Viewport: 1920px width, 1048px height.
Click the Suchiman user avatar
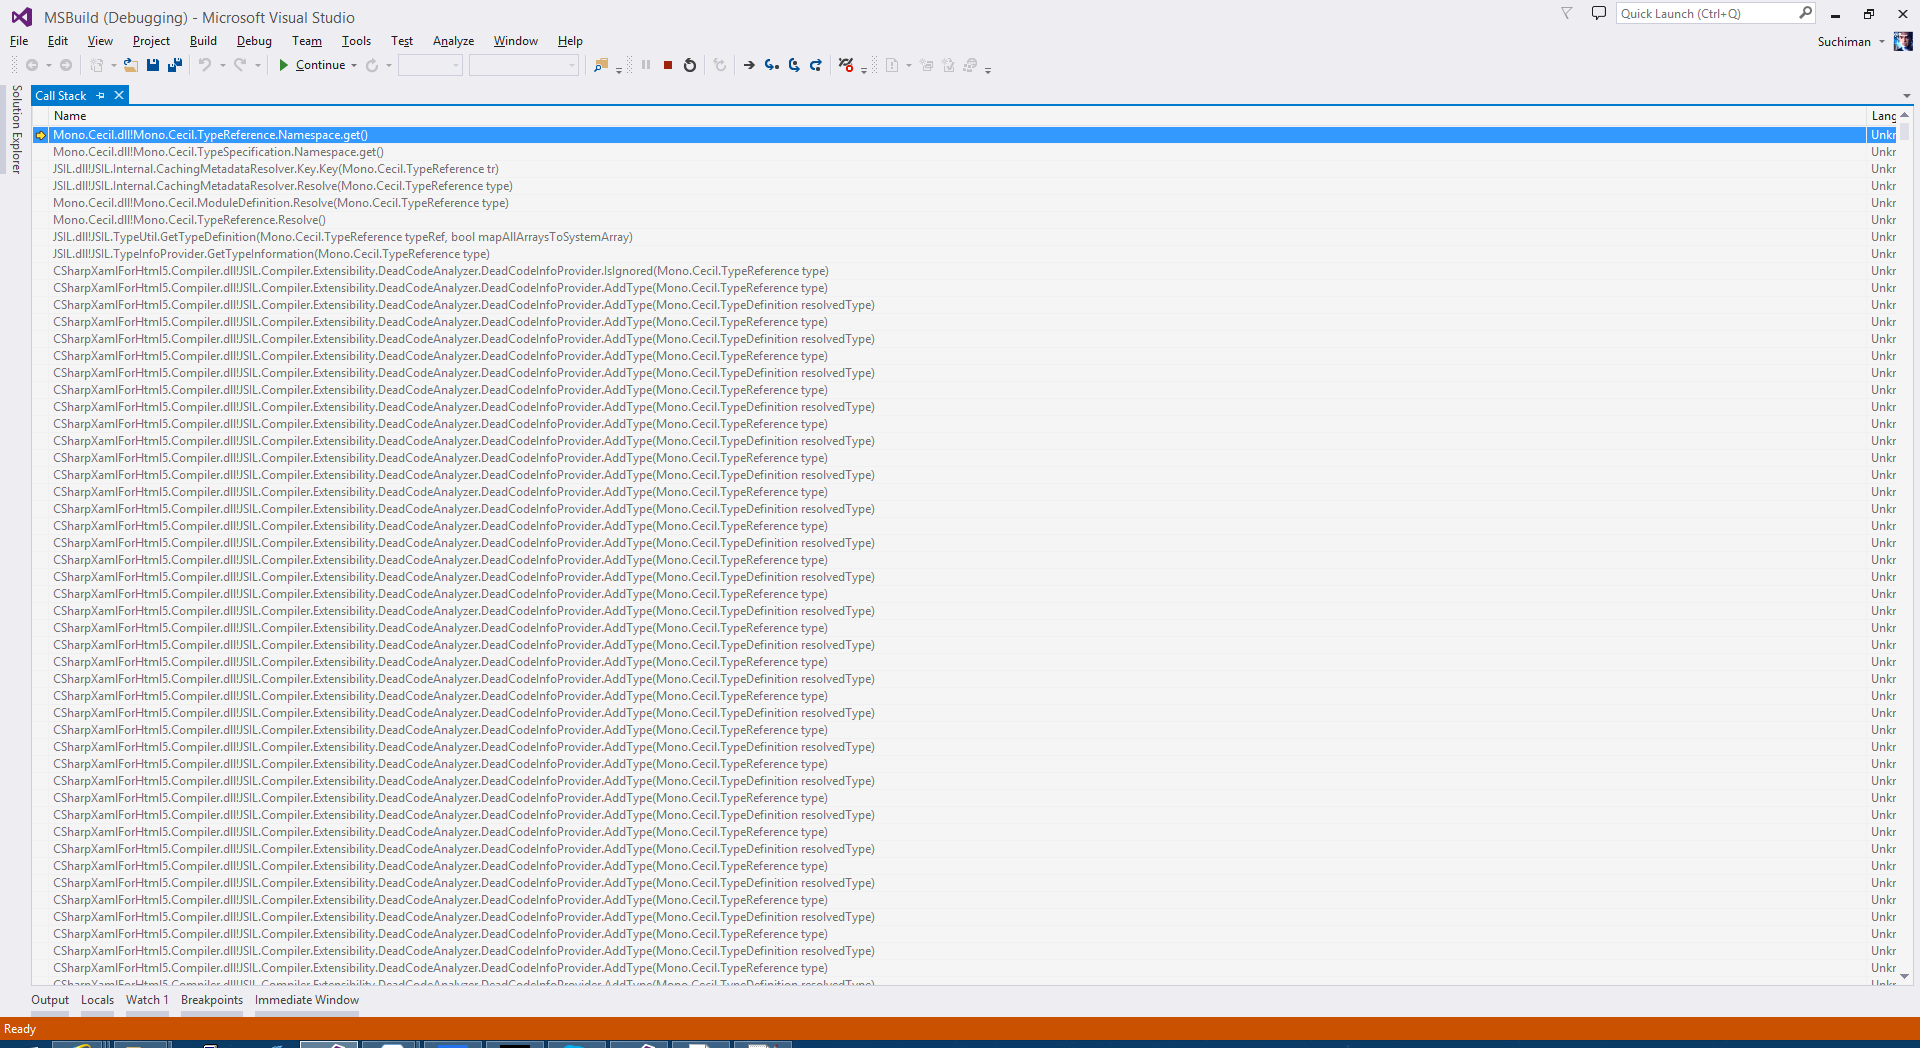coord(1903,41)
